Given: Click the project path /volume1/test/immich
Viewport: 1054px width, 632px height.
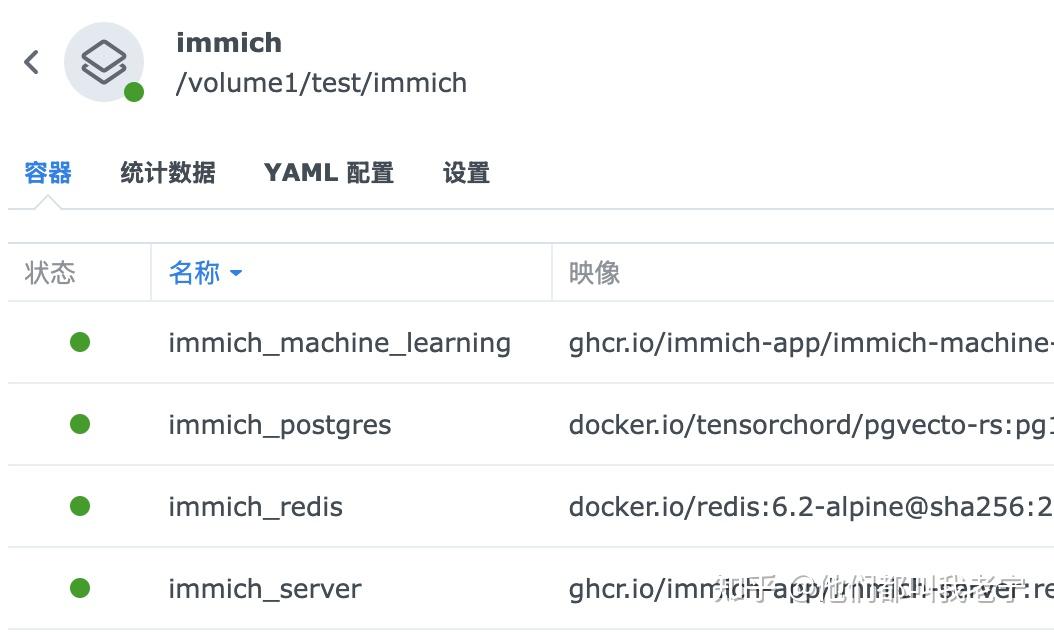Looking at the screenshot, I should click(321, 83).
